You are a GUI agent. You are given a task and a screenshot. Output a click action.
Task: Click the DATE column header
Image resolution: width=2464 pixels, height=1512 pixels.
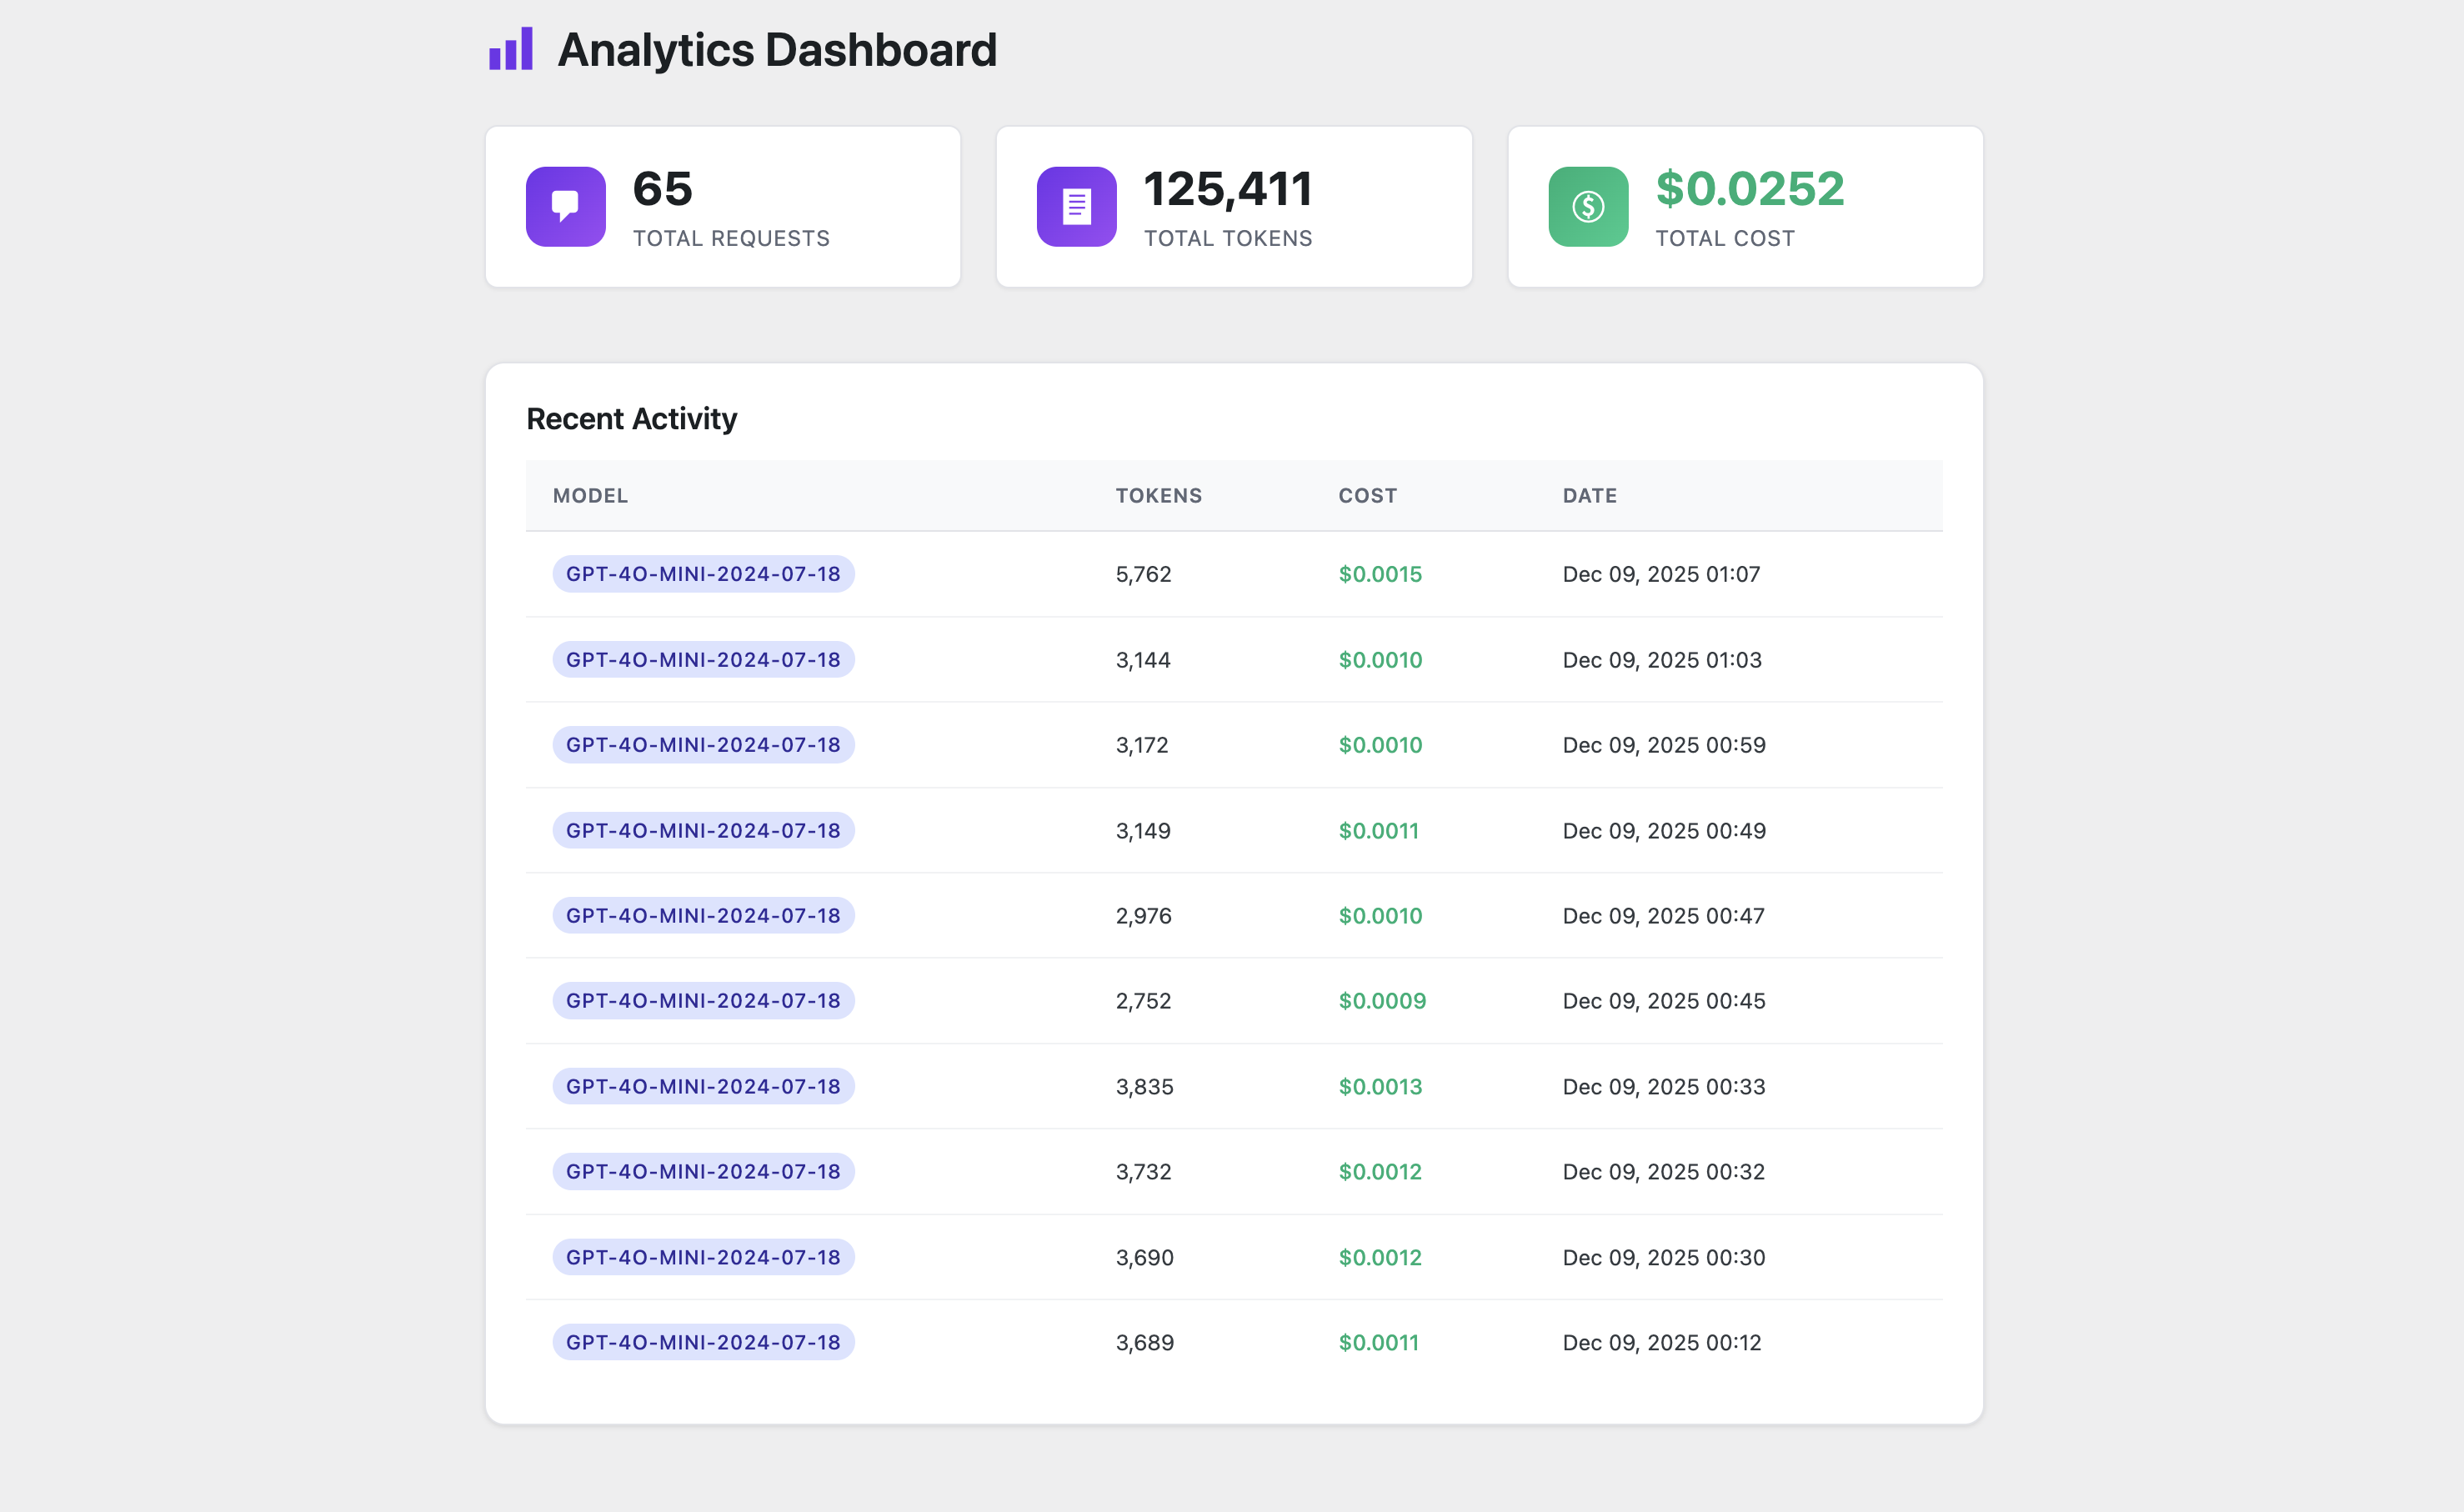click(x=1589, y=496)
